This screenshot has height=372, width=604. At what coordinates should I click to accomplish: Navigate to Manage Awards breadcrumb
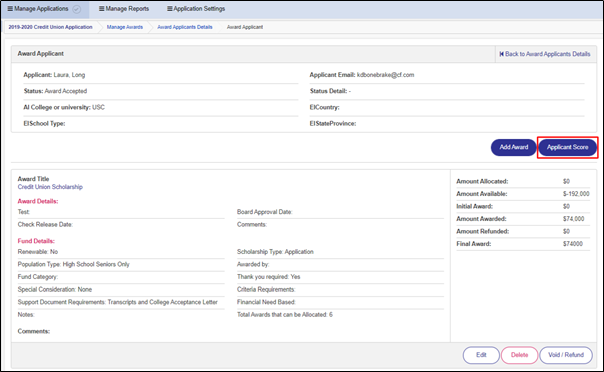point(125,27)
